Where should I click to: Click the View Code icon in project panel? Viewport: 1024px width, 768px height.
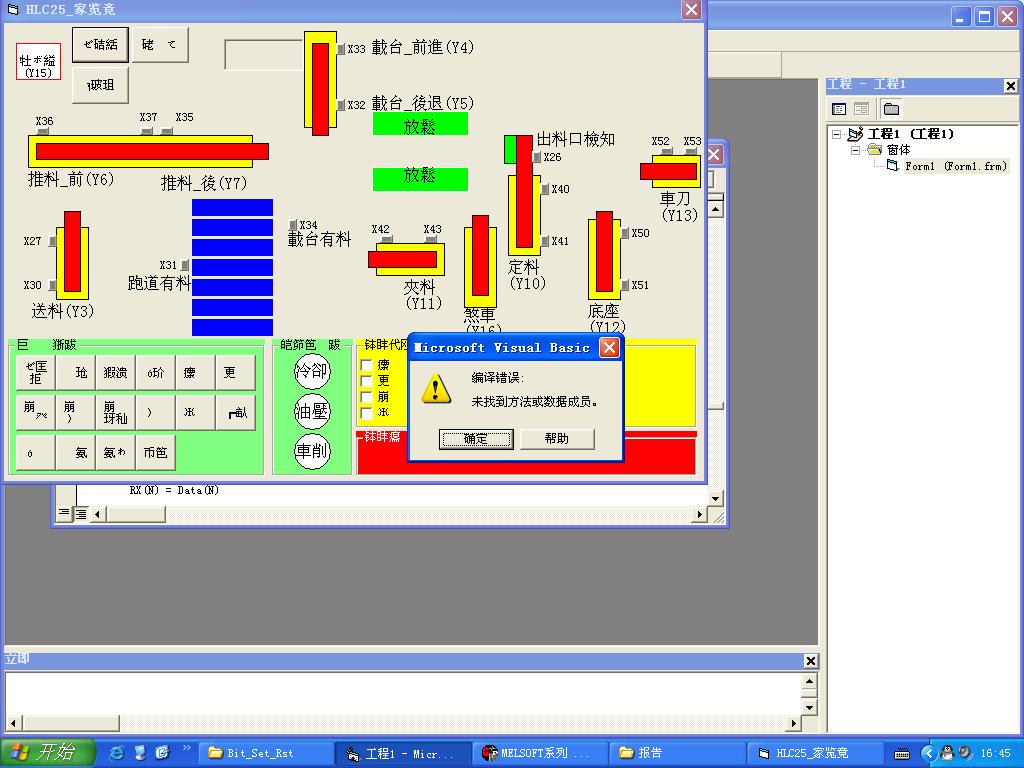point(839,109)
